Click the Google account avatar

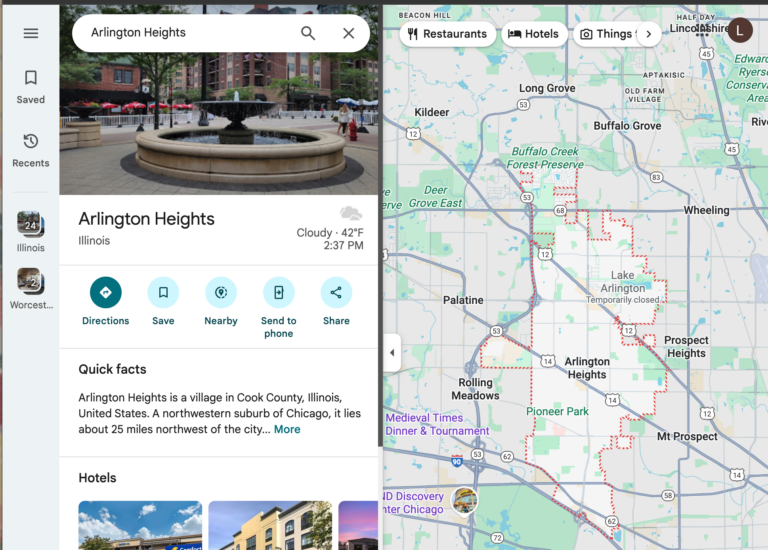tap(740, 31)
